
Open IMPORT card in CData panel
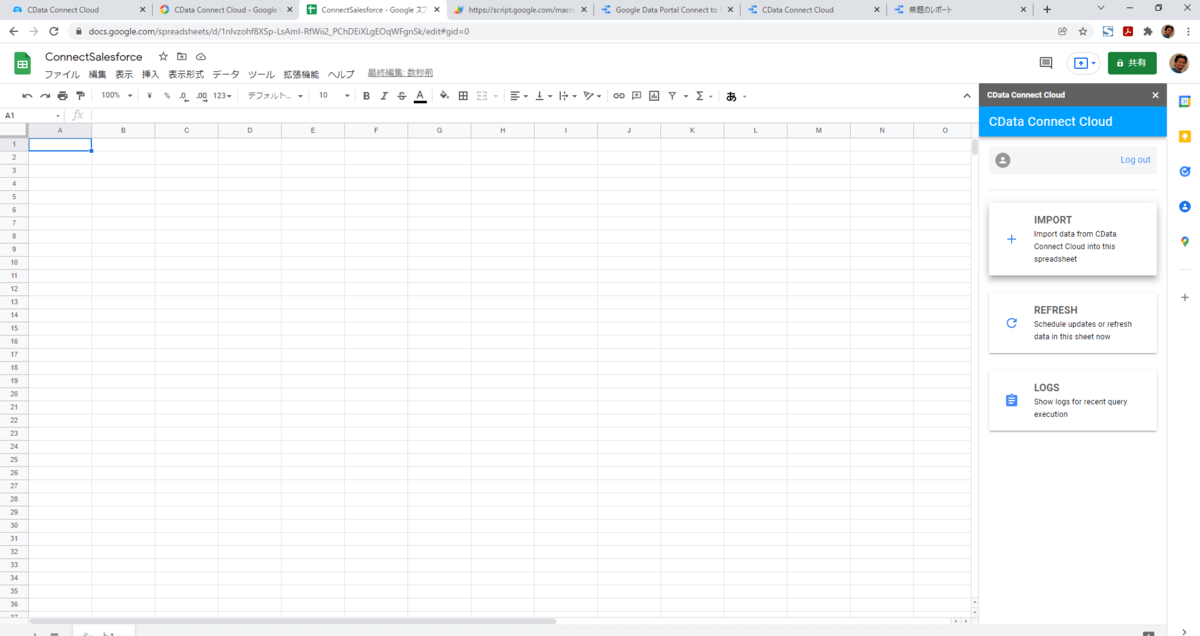point(1072,239)
